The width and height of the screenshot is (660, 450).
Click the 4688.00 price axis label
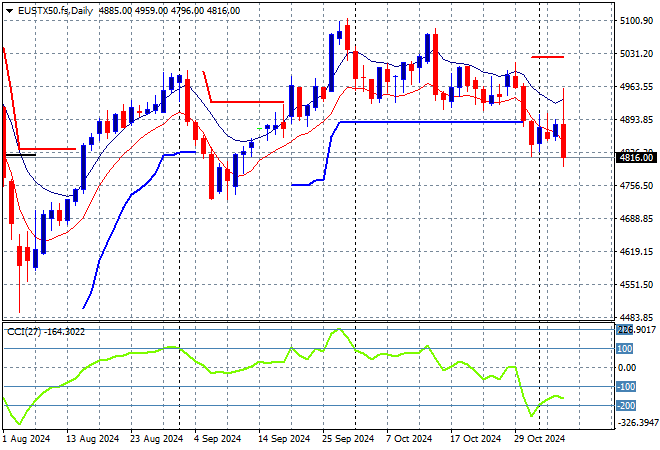point(634,219)
